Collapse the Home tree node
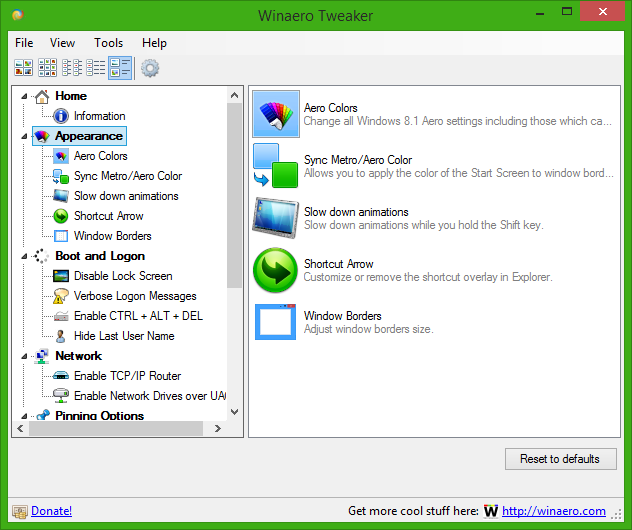 (24, 96)
